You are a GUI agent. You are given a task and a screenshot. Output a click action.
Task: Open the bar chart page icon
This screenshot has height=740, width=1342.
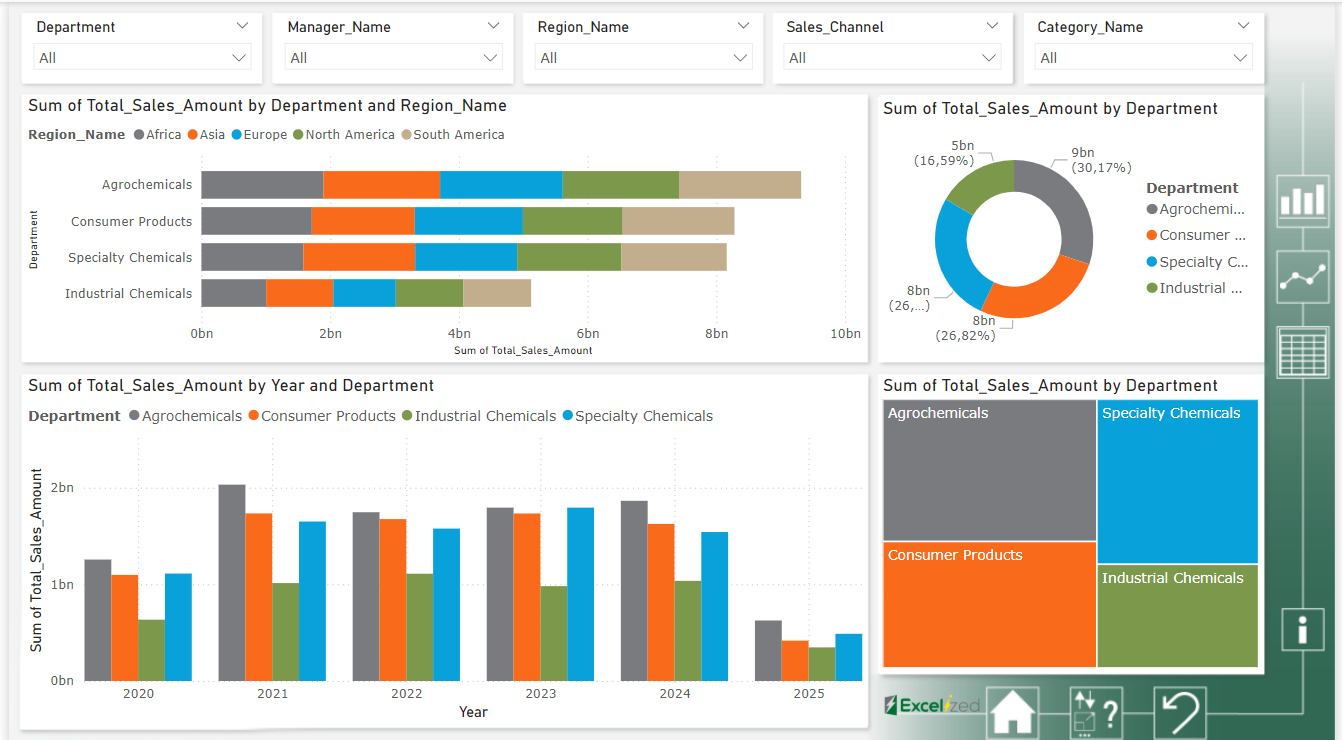(x=1303, y=200)
